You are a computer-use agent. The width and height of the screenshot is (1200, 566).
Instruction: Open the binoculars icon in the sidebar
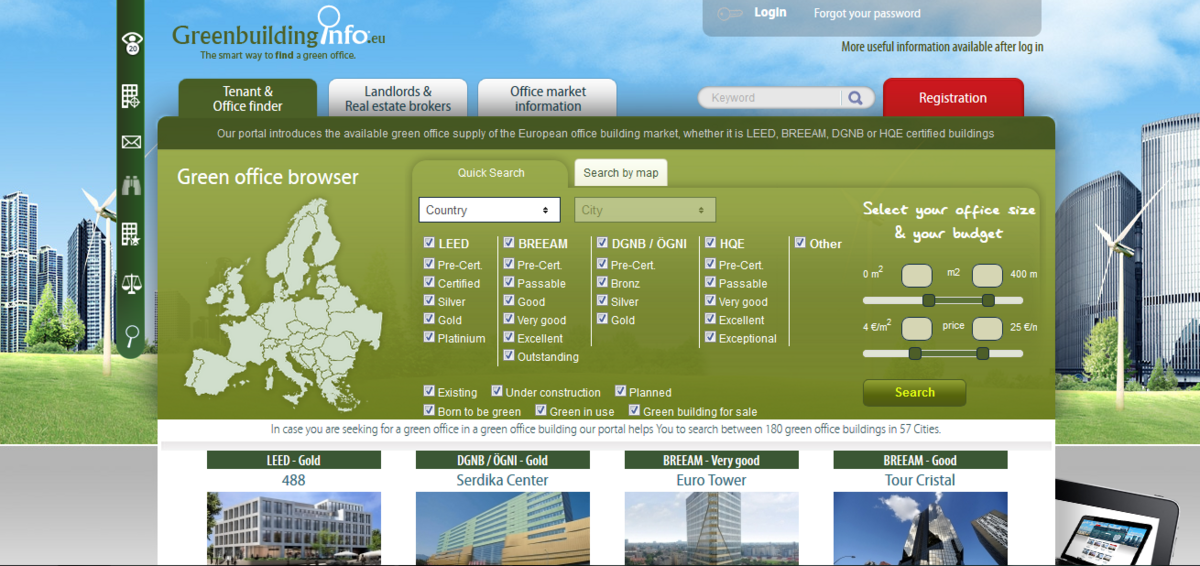[x=131, y=185]
